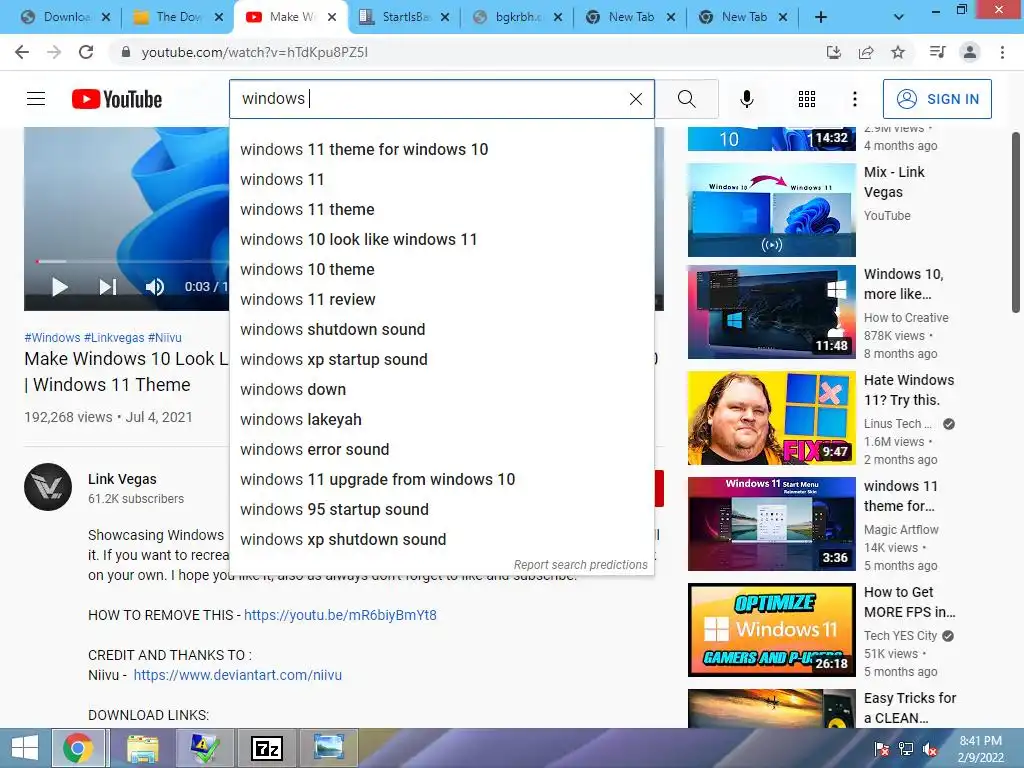Pick the 'windows 10 theme' suggestion

click(441, 270)
